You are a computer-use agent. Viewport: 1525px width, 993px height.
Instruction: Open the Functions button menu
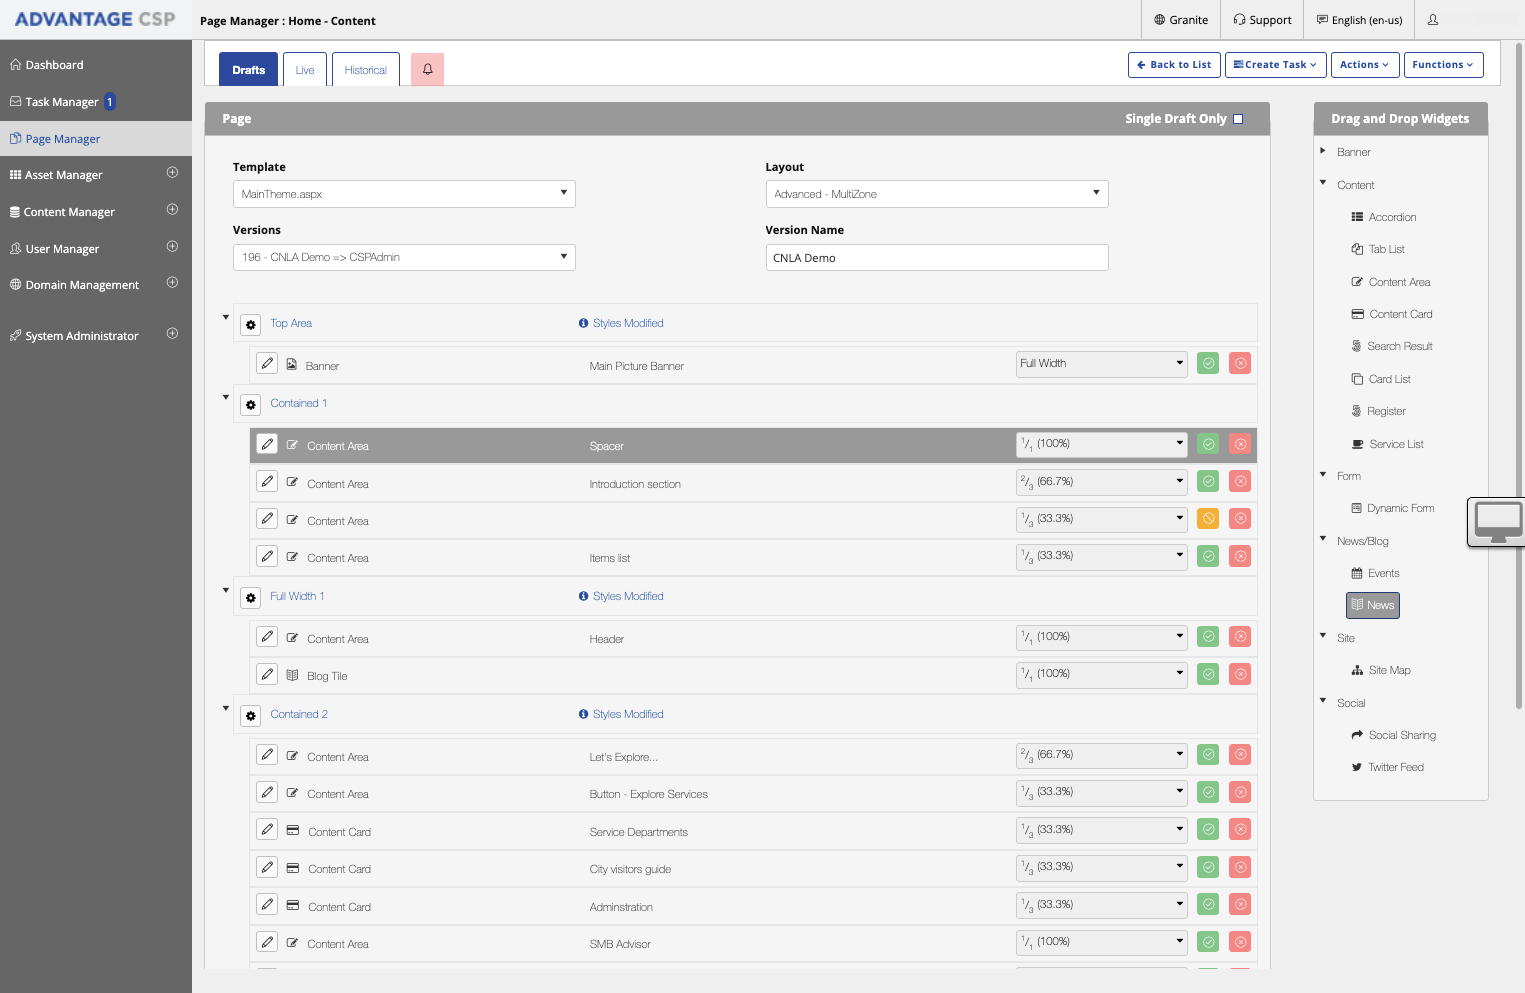(x=1444, y=65)
